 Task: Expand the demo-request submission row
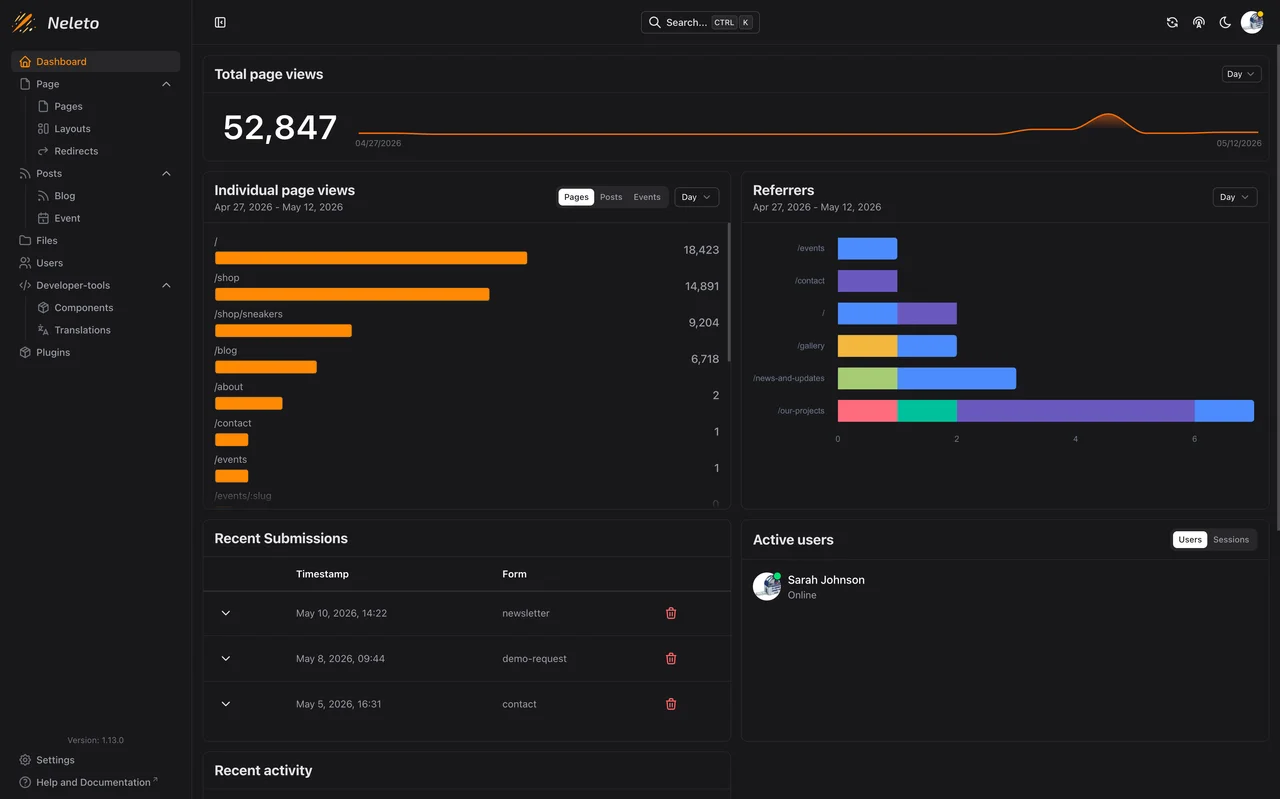pyautogui.click(x=226, y=658)
